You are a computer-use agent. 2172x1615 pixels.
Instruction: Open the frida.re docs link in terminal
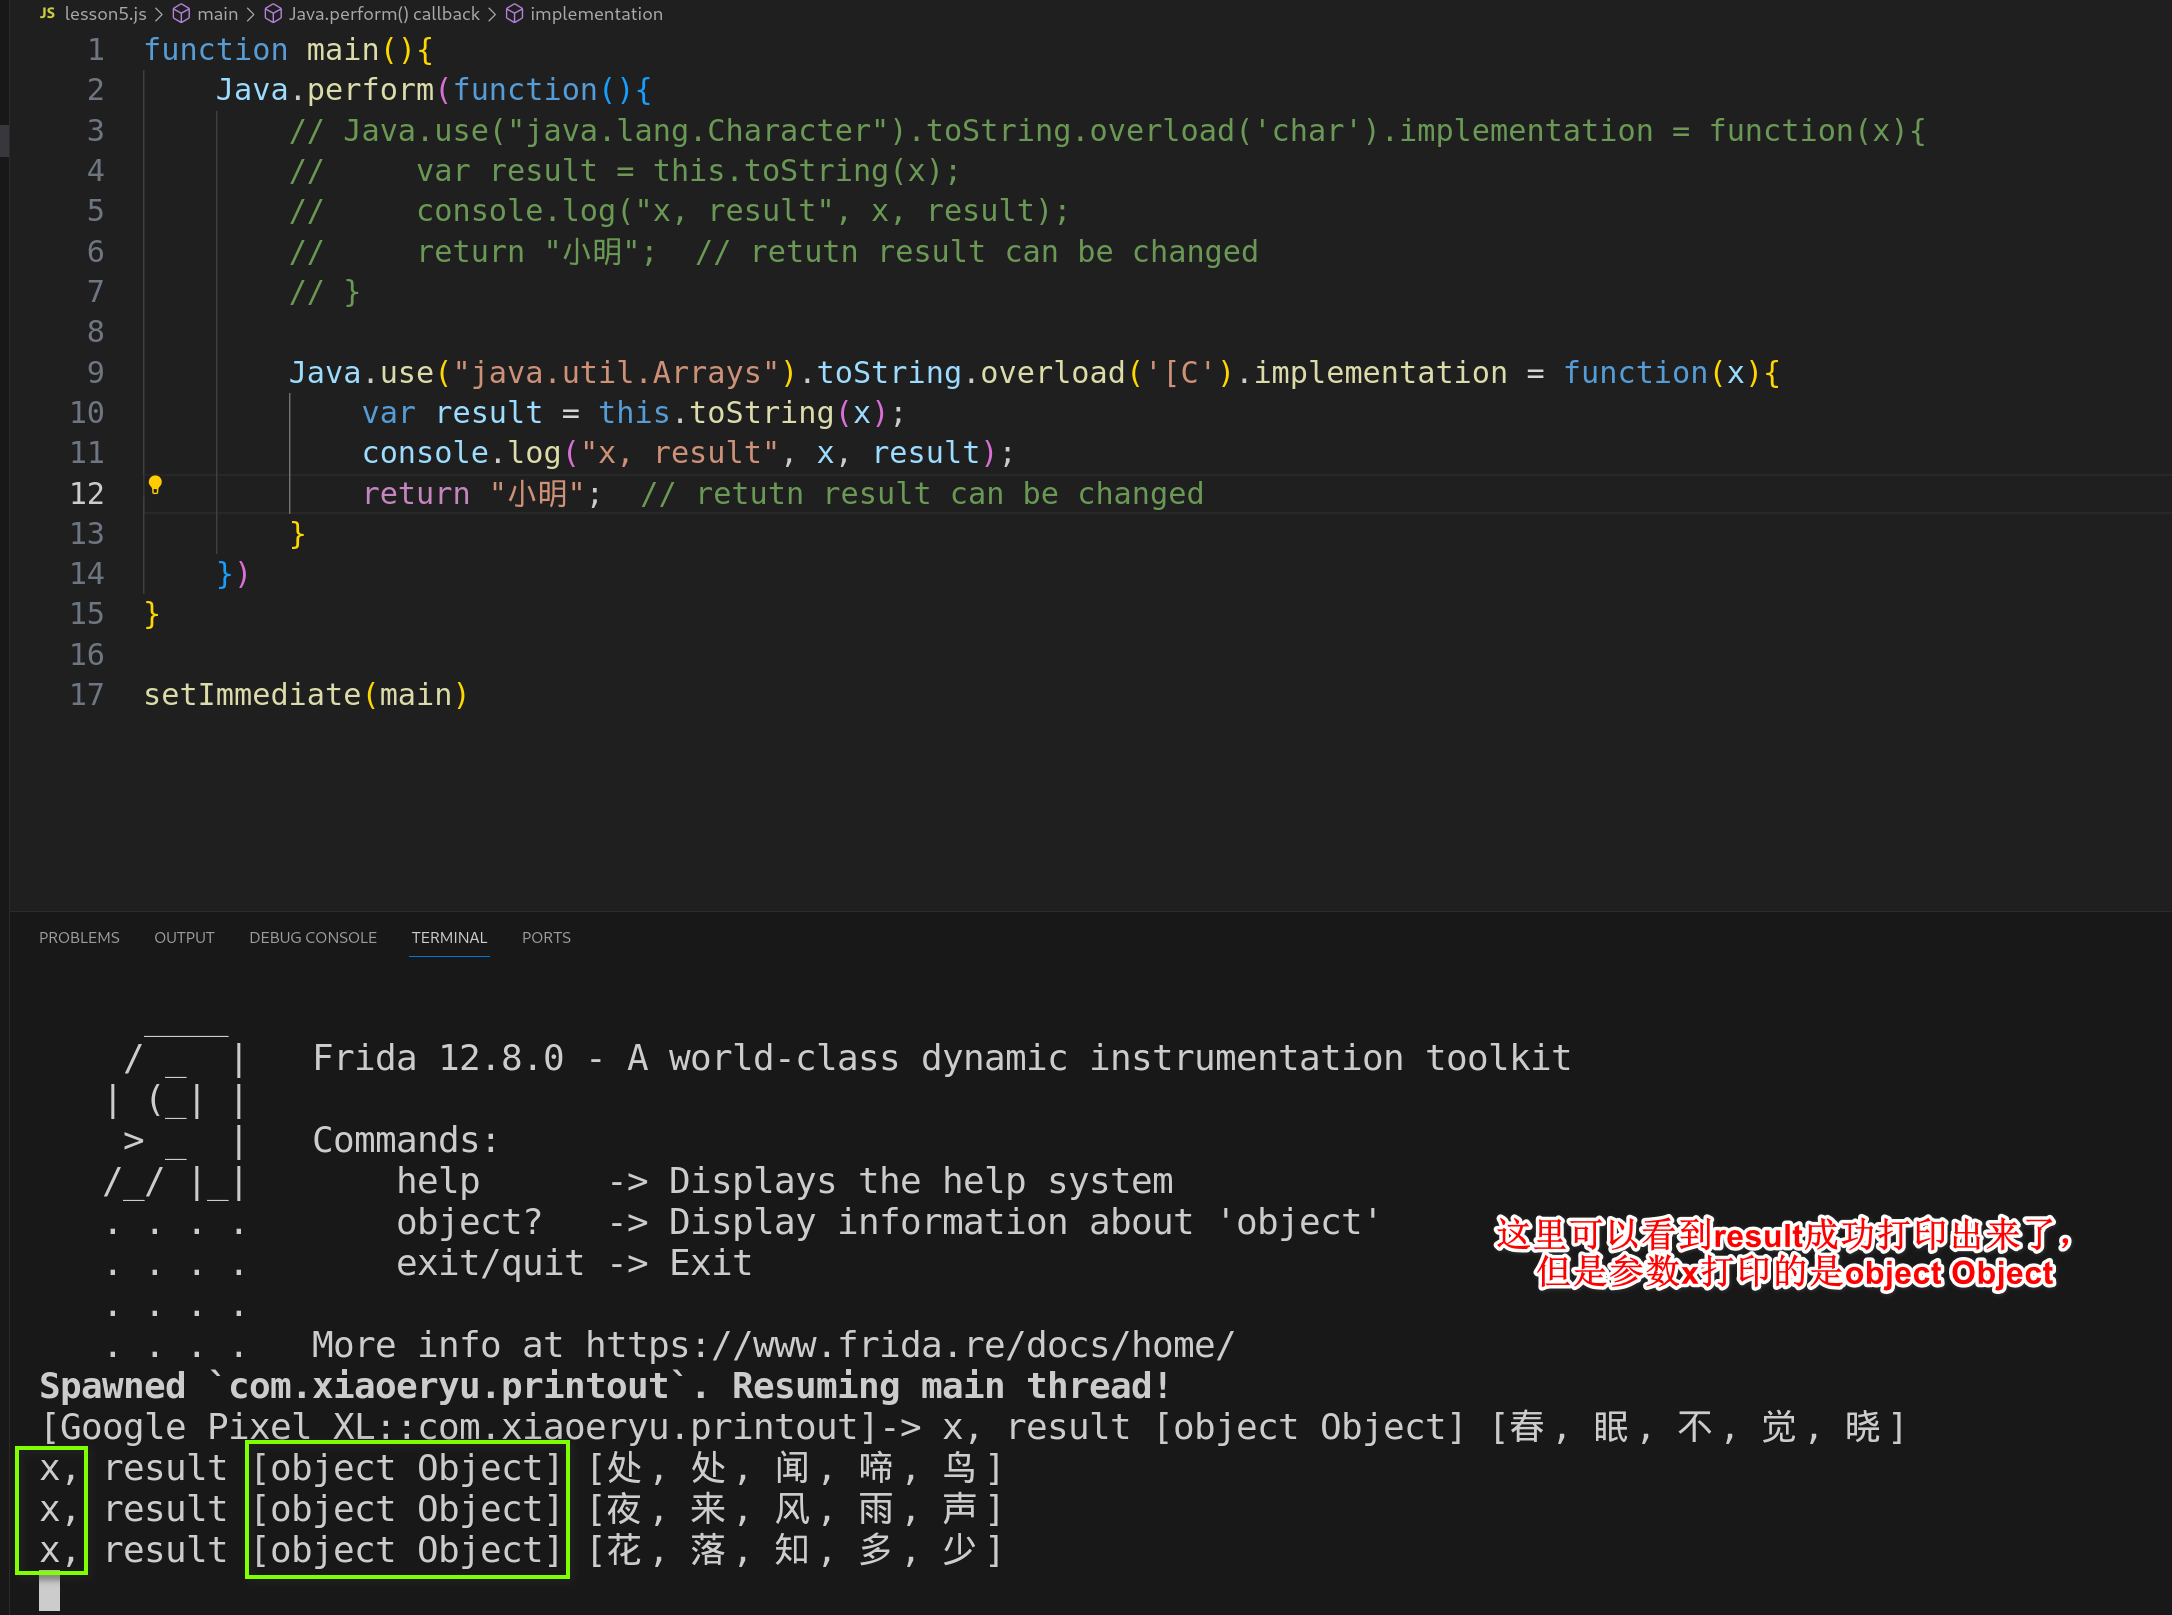[x=910, y=1345]
